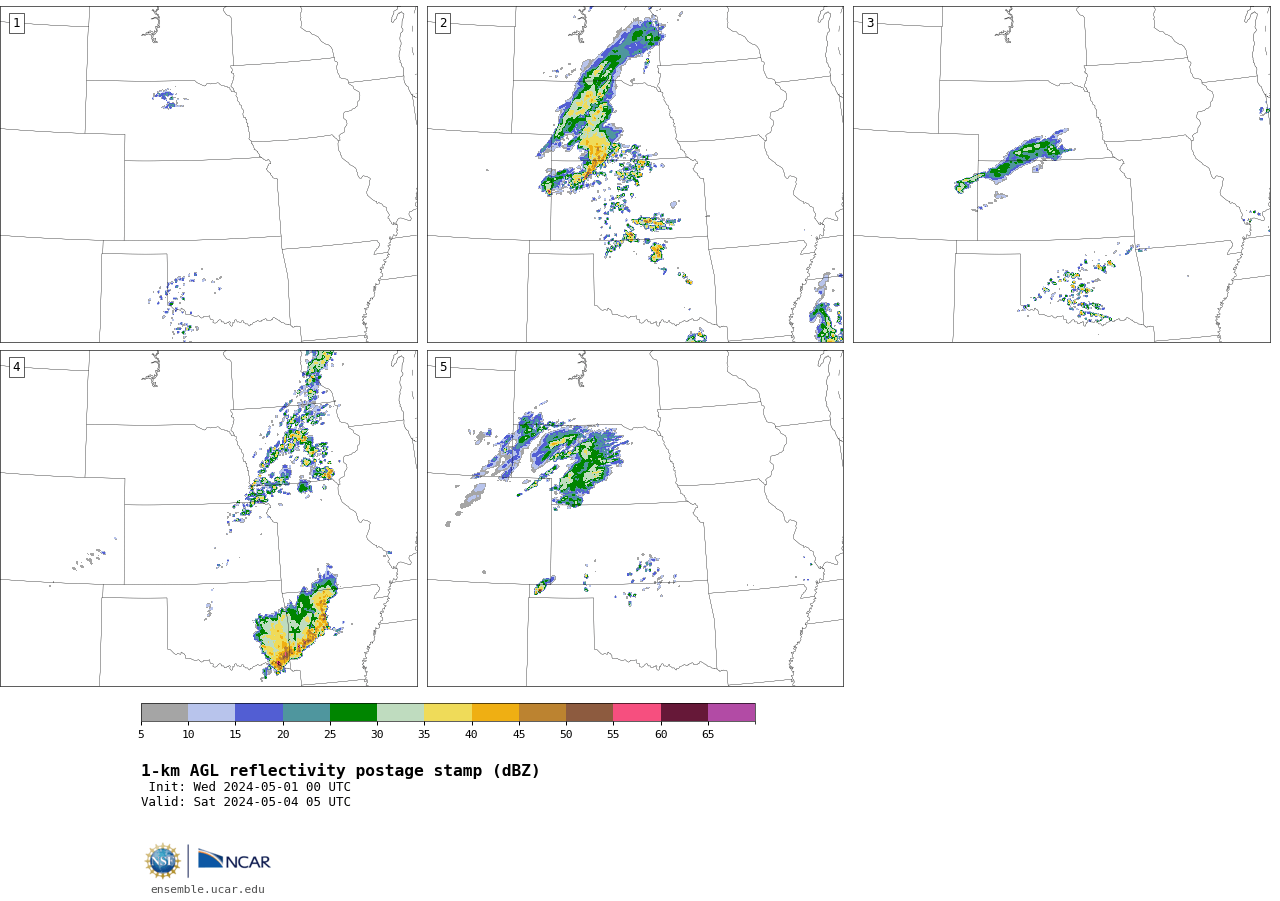The image size is (1280, 901).
Task: Click the number 1 panel label
Action: click(16, 23)
